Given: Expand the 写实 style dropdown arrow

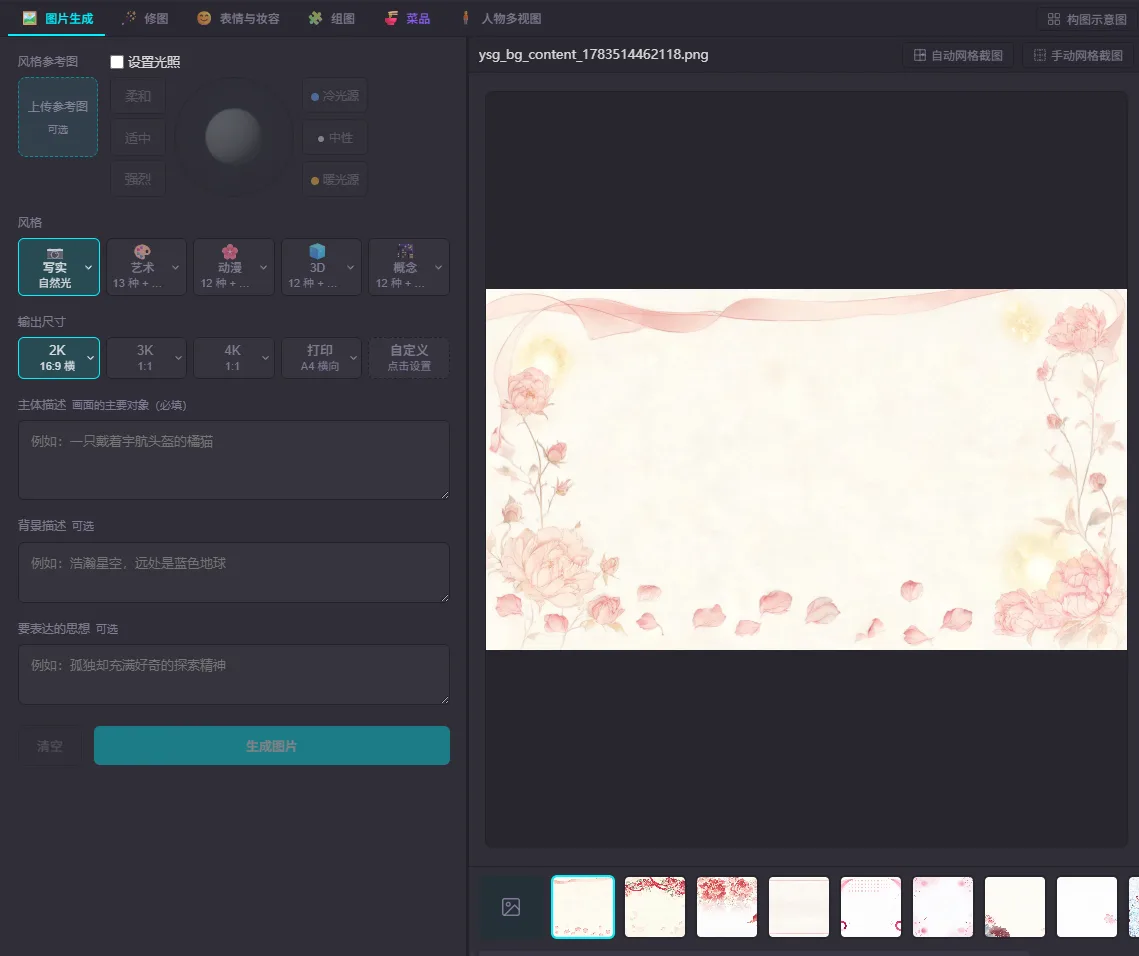Looking at the screenshot, I should pyautogui.click(x=89, y=267).
